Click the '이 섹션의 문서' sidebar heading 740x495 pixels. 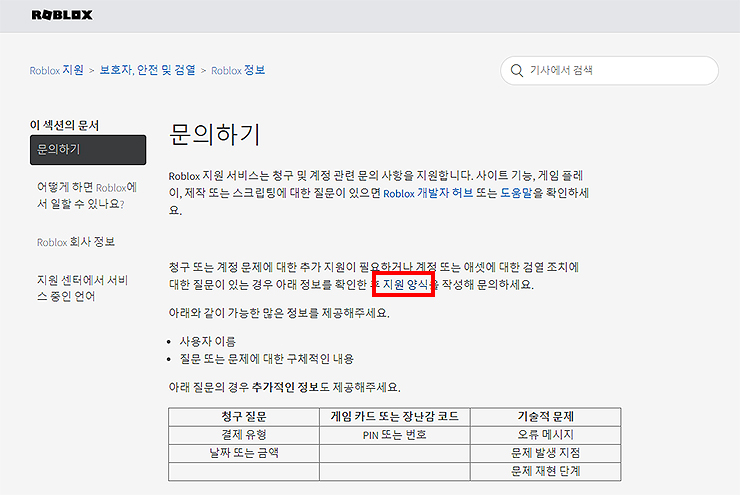point(64,125)
